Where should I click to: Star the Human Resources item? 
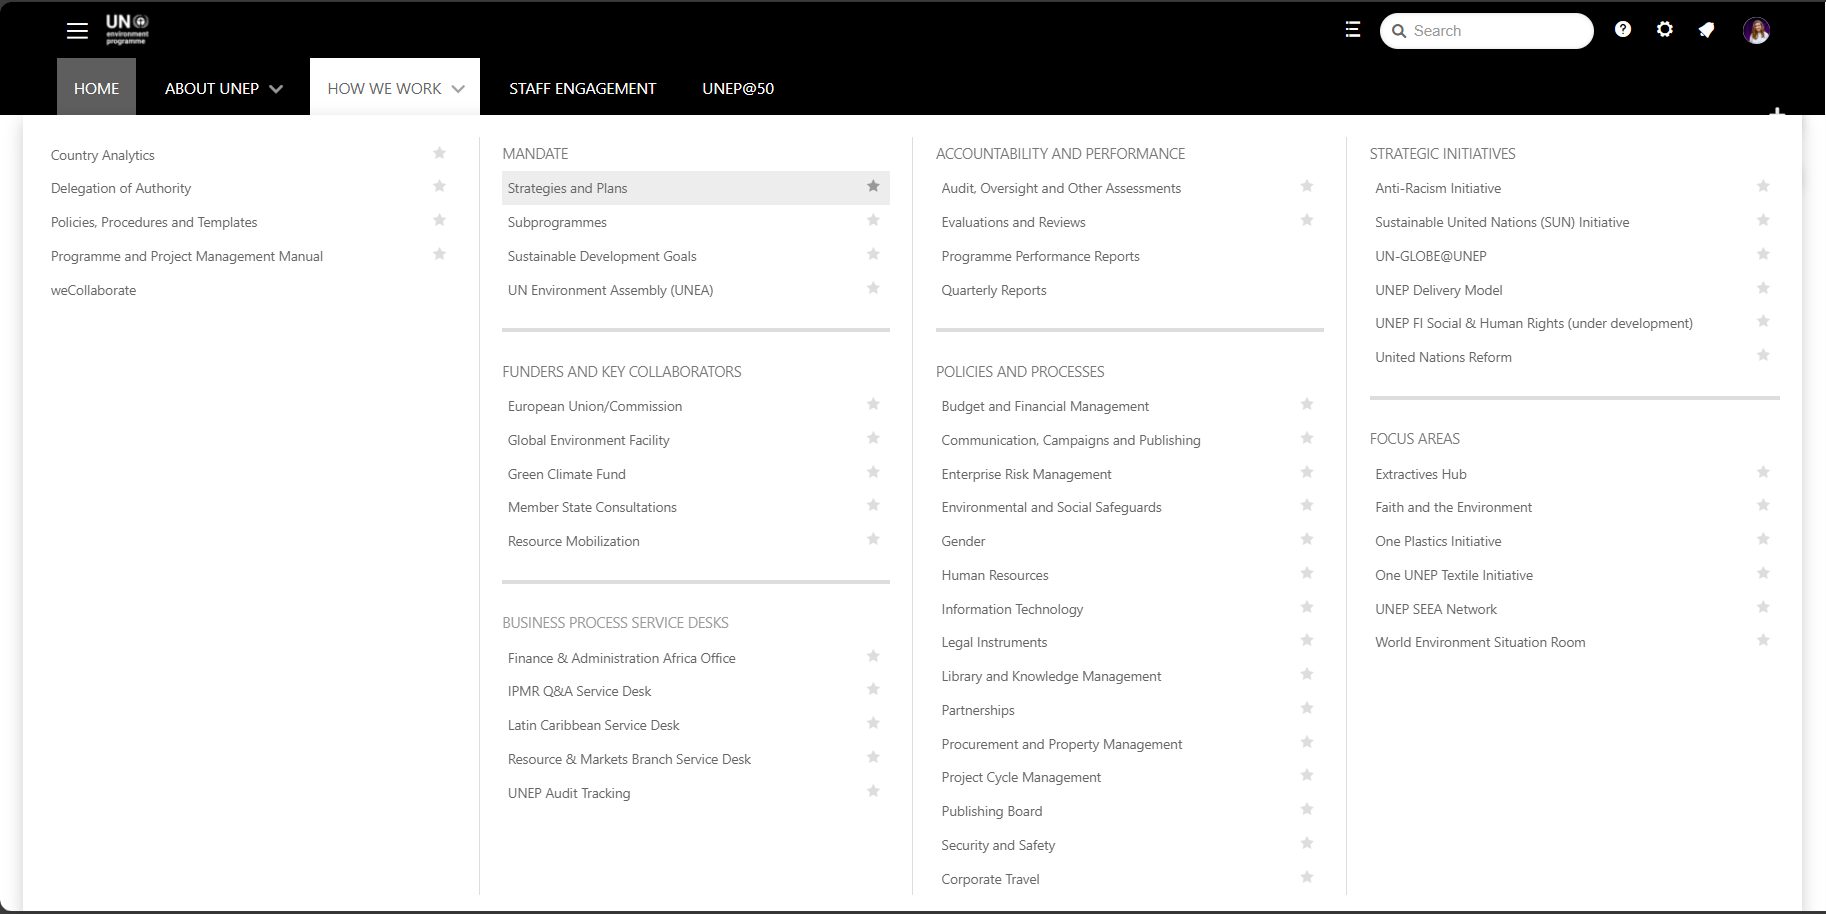[x=1307, y=574]
